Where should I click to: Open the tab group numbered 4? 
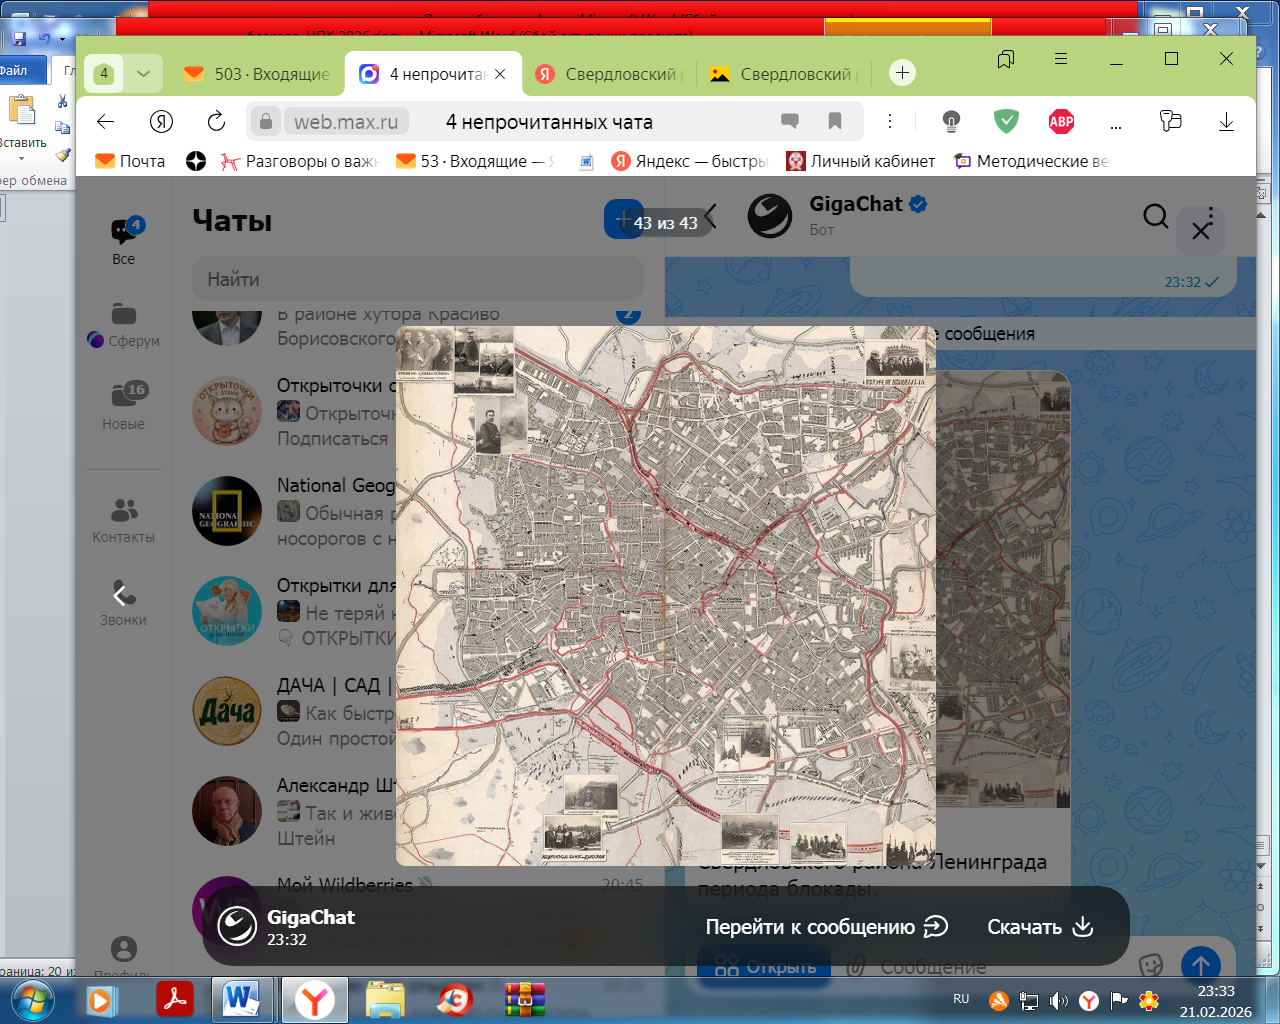104,73
